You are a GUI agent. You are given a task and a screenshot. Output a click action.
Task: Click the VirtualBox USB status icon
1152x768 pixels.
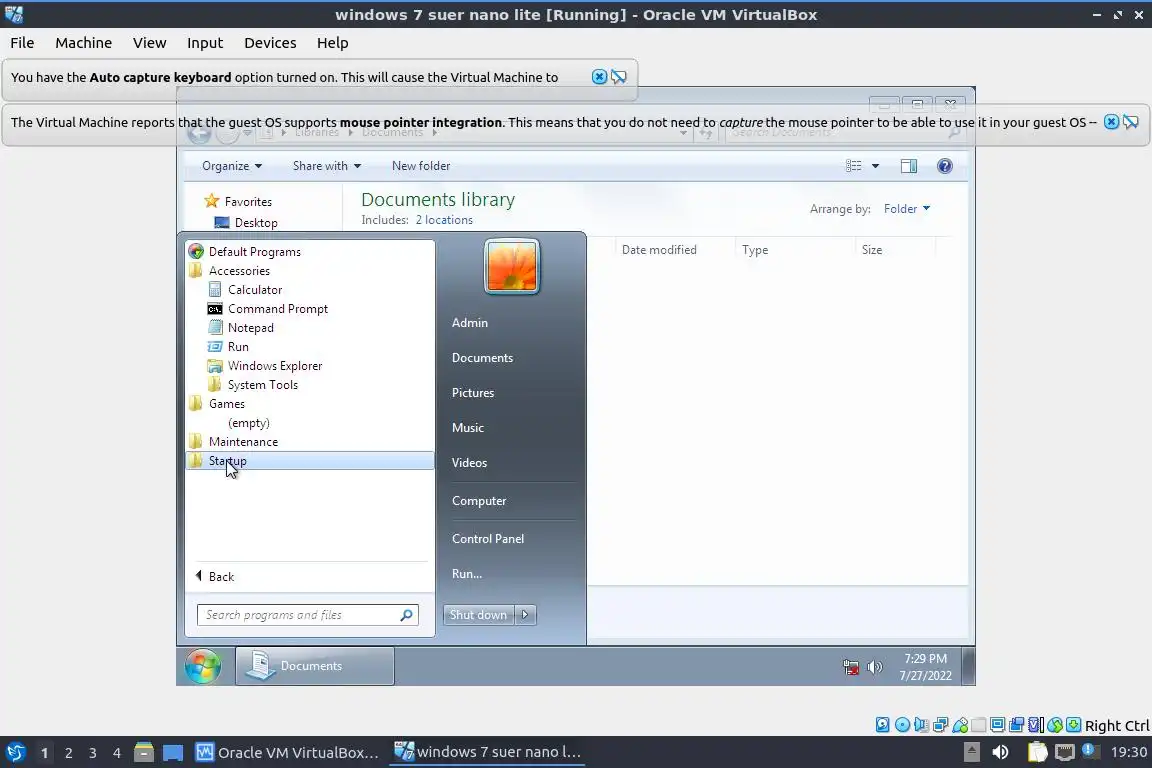[x=960, y=725]
